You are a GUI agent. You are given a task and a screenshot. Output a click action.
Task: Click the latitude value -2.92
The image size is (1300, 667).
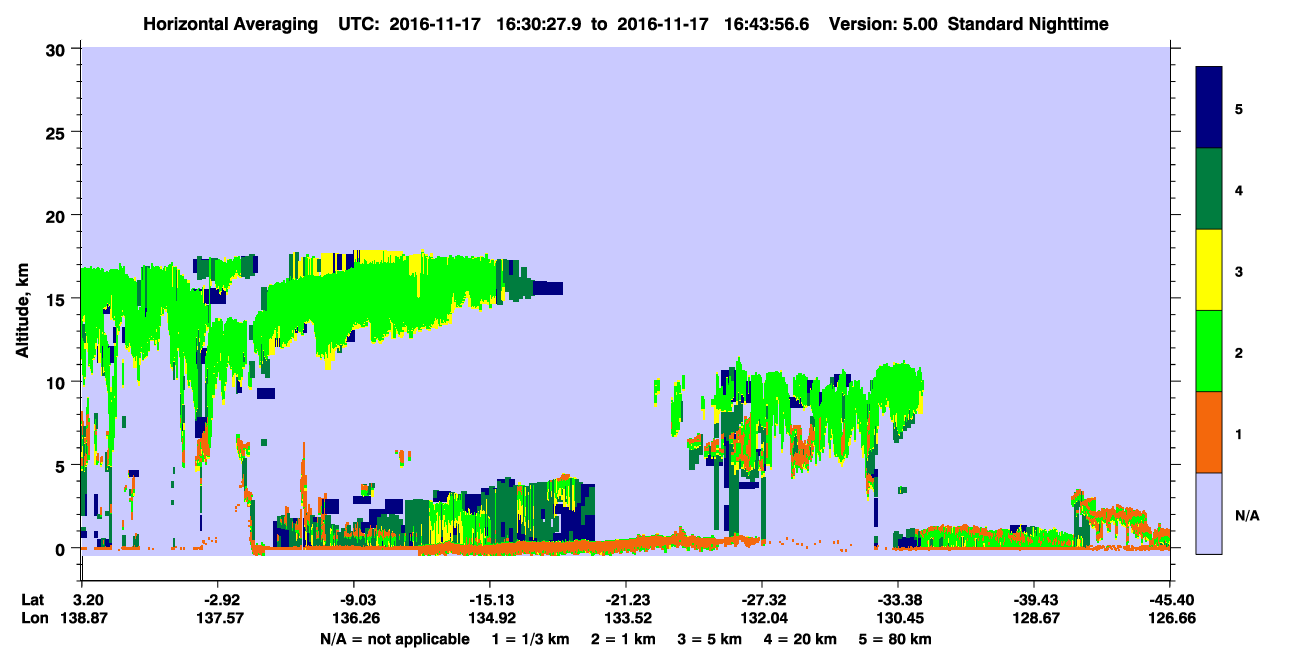[218, 599]
